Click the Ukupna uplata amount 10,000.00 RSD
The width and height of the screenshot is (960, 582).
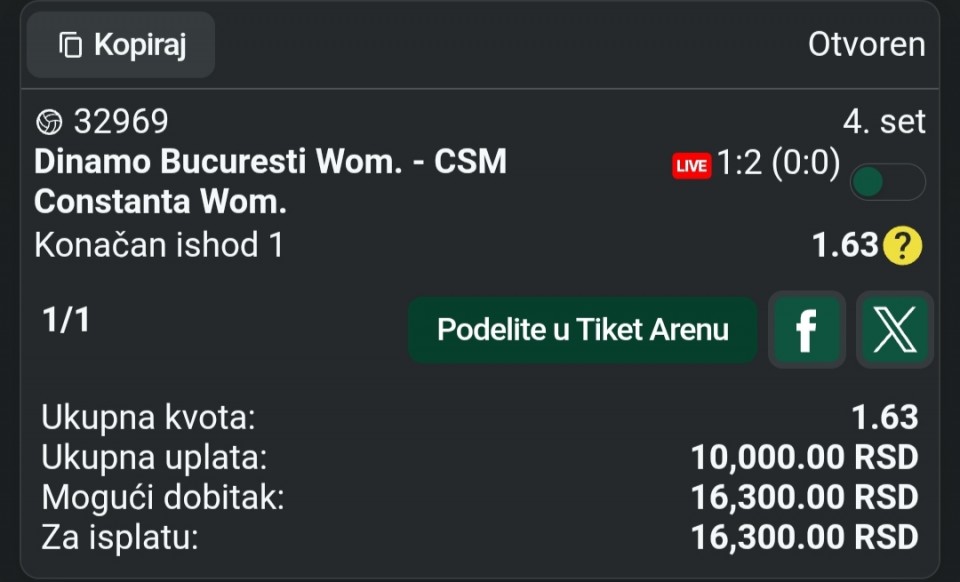(804, 457)
